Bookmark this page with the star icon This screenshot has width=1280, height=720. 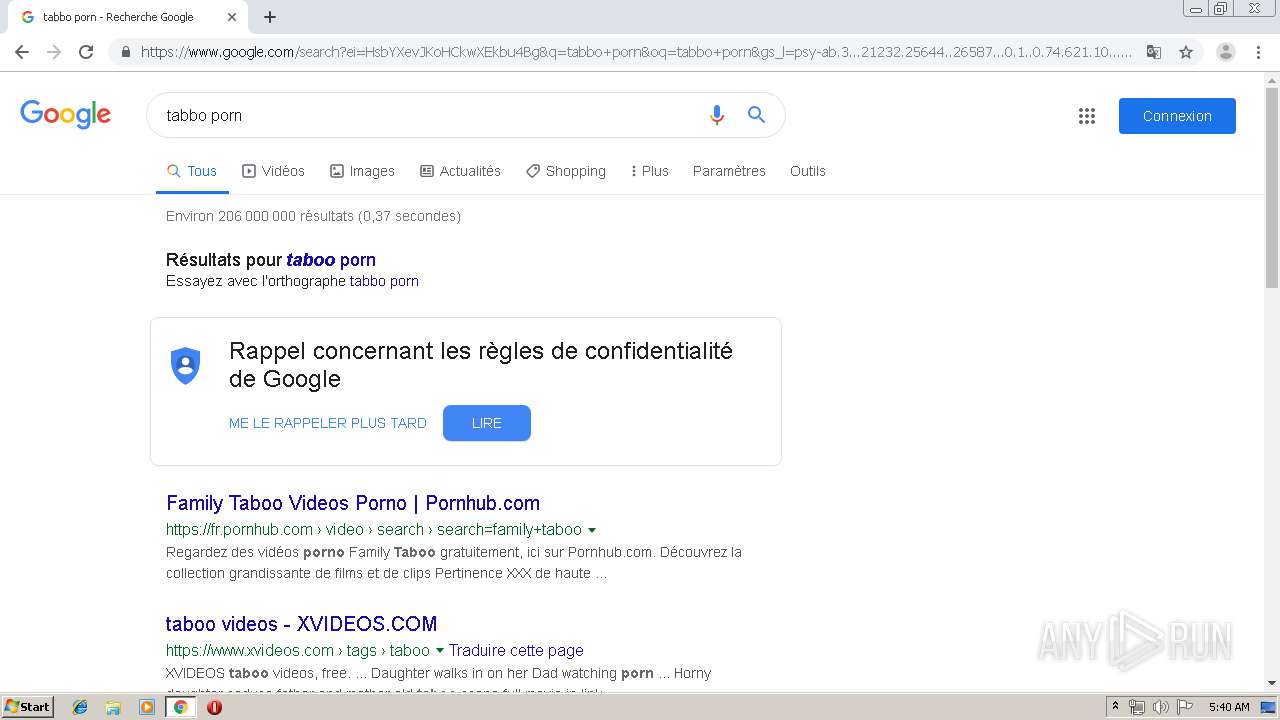(1186, 52)
